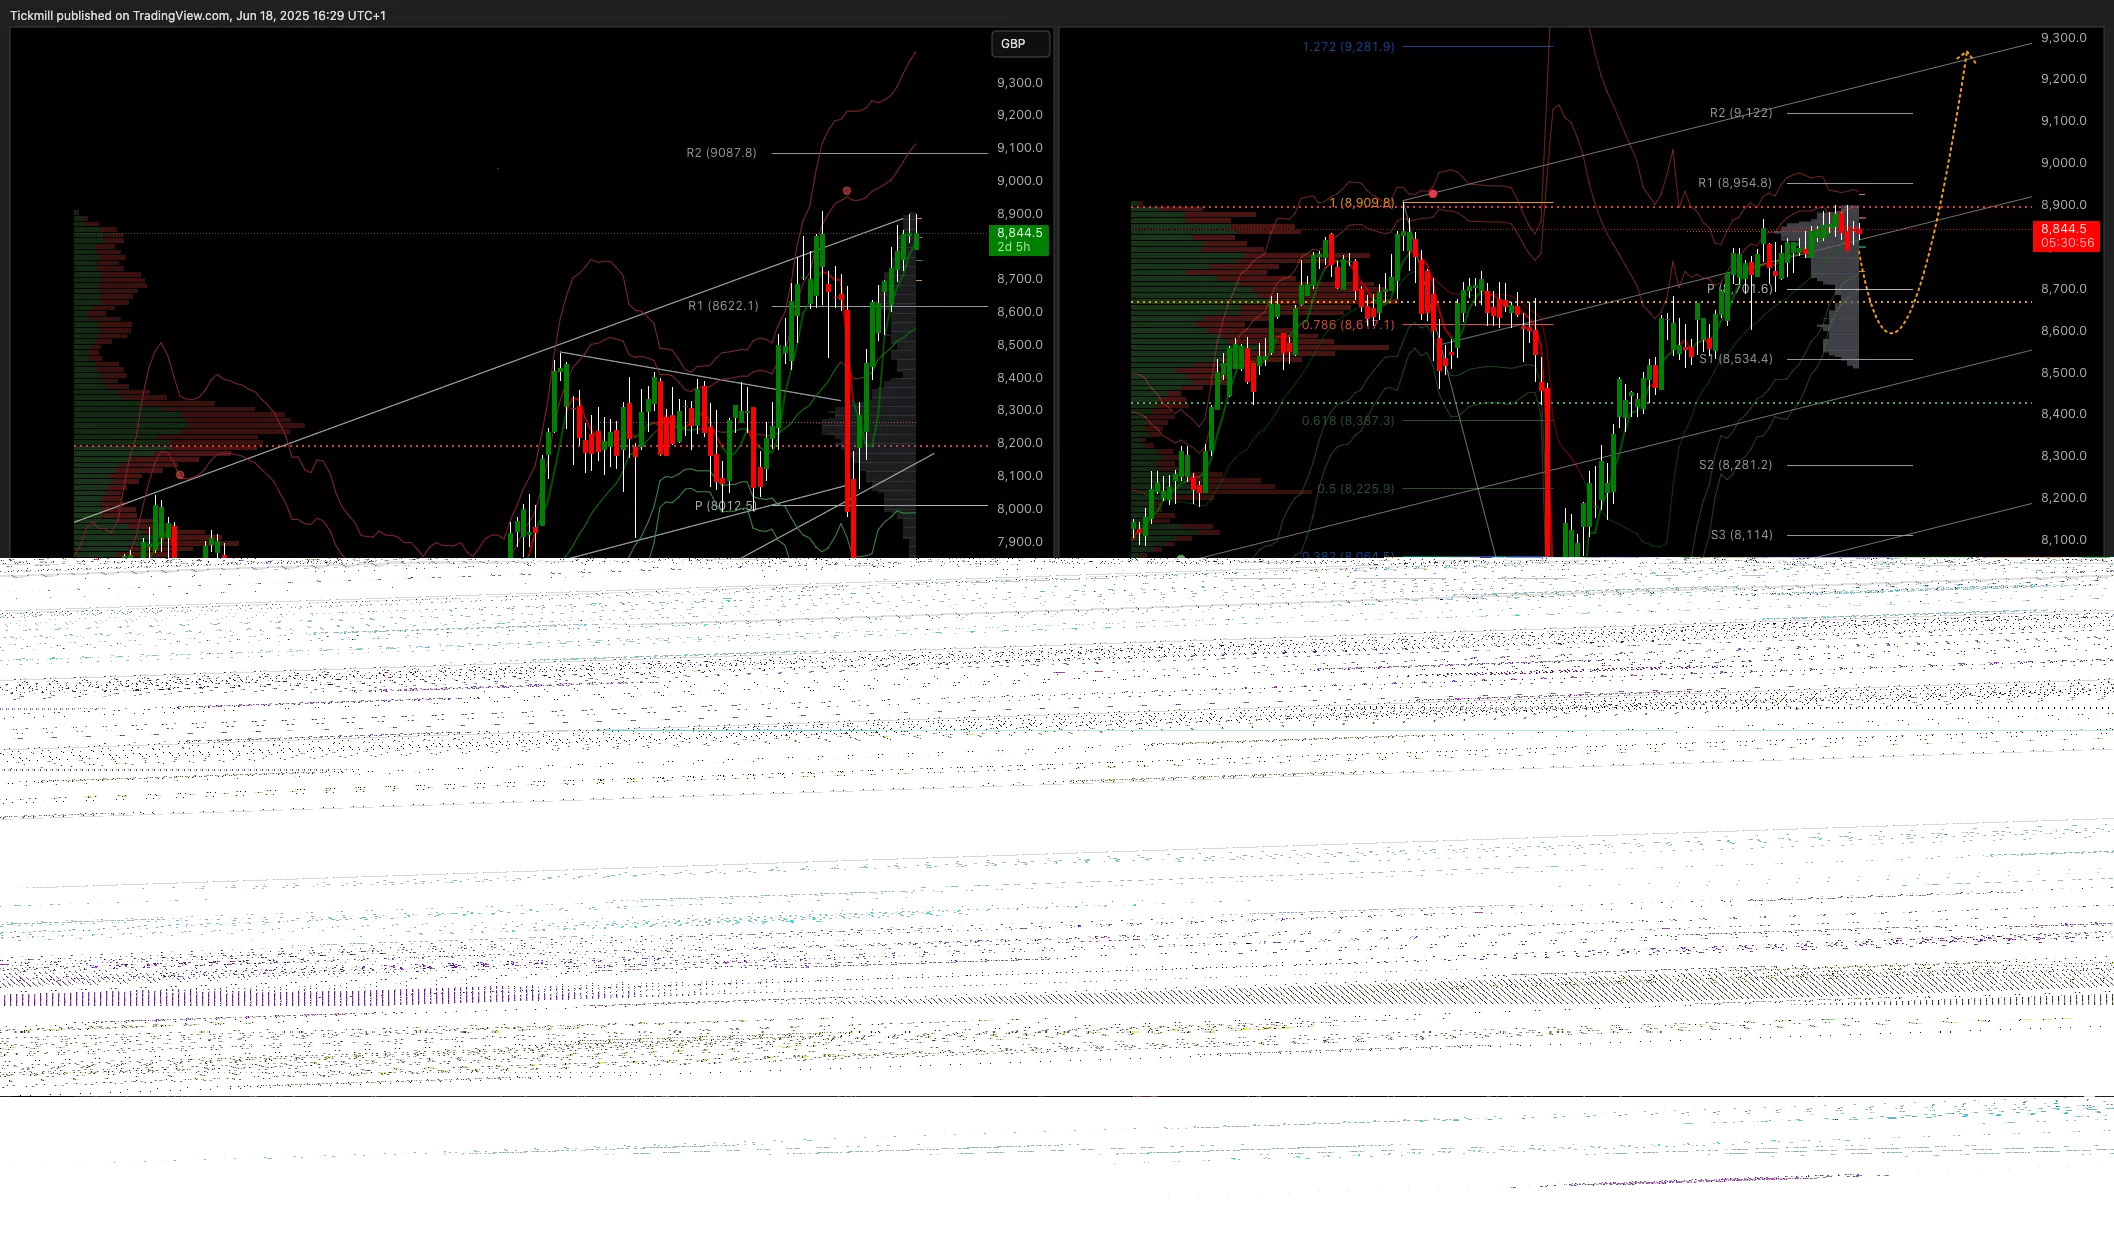Click the R1 (8622.1) pivot label
Image resolution: width=2114 pixels, height=1255 pixels.
tap(723, 306)
